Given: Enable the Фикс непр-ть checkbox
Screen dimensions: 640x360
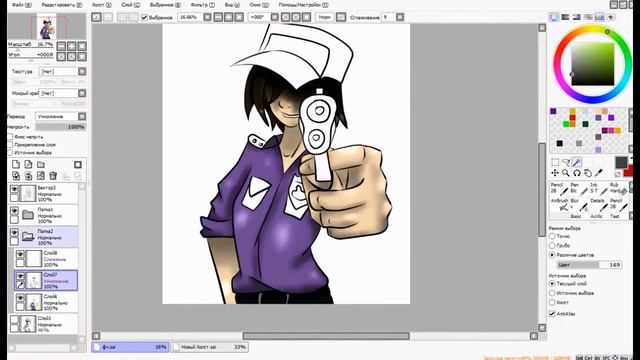Looking at the screenshot, I should (10, 137).
